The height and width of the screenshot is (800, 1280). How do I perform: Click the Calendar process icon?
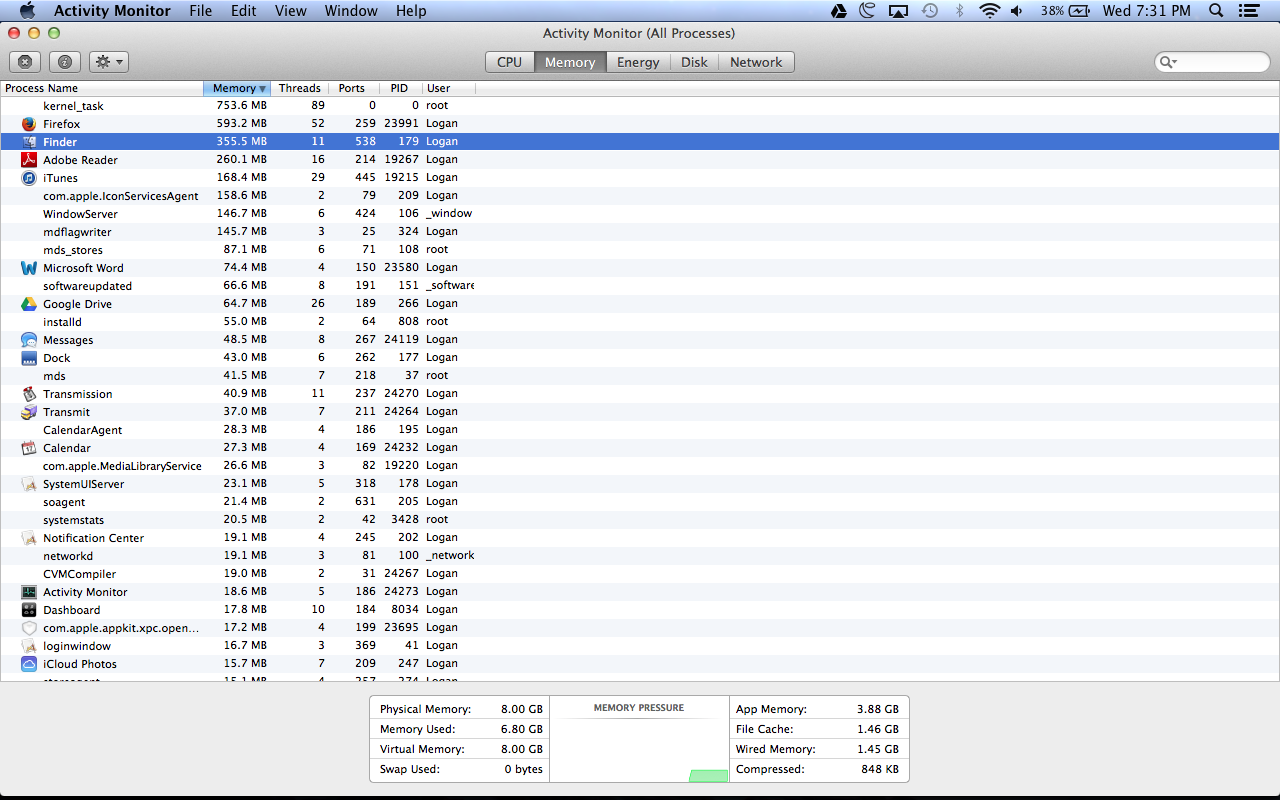(x=29, y=448)
